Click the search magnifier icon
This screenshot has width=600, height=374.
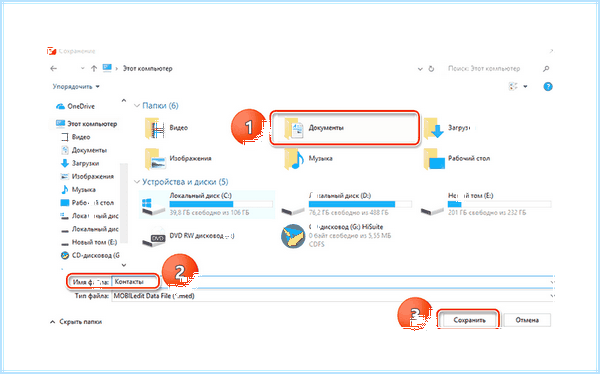click(x=546, y=69)
